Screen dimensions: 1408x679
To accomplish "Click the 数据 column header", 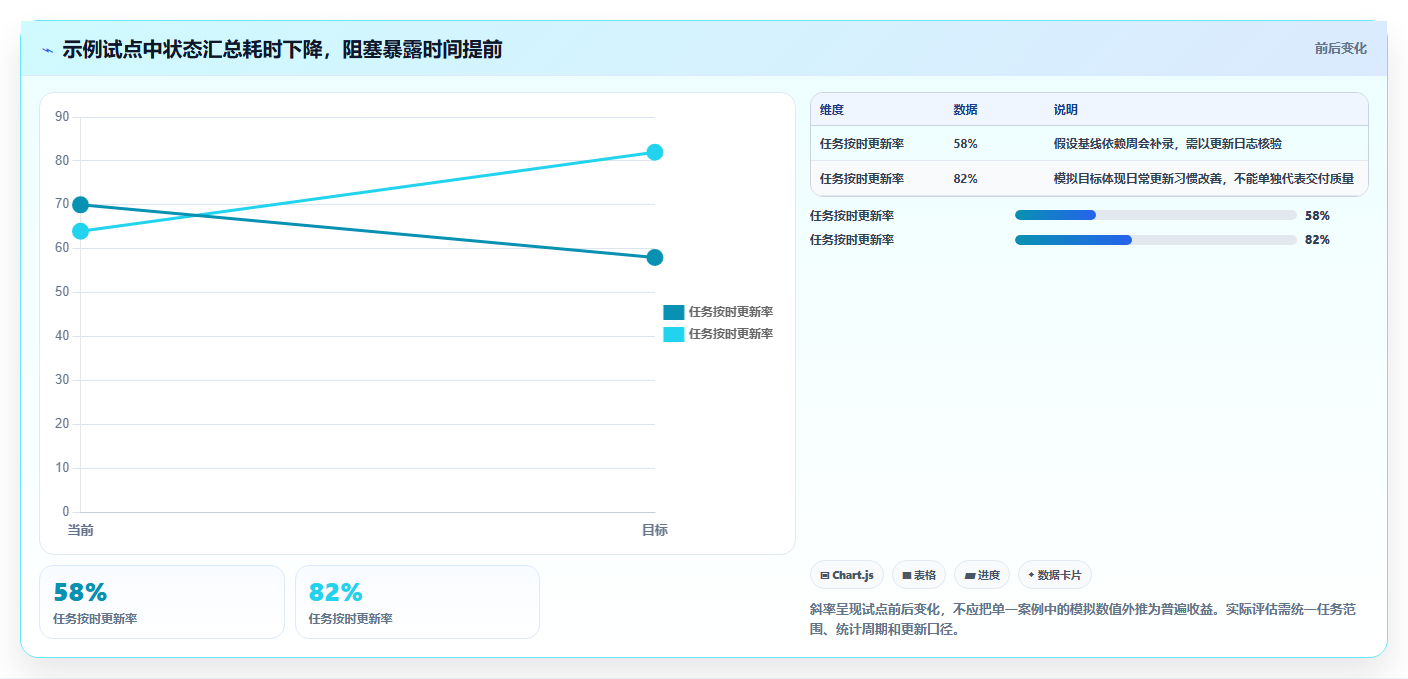I will click(x=966, y=110).
